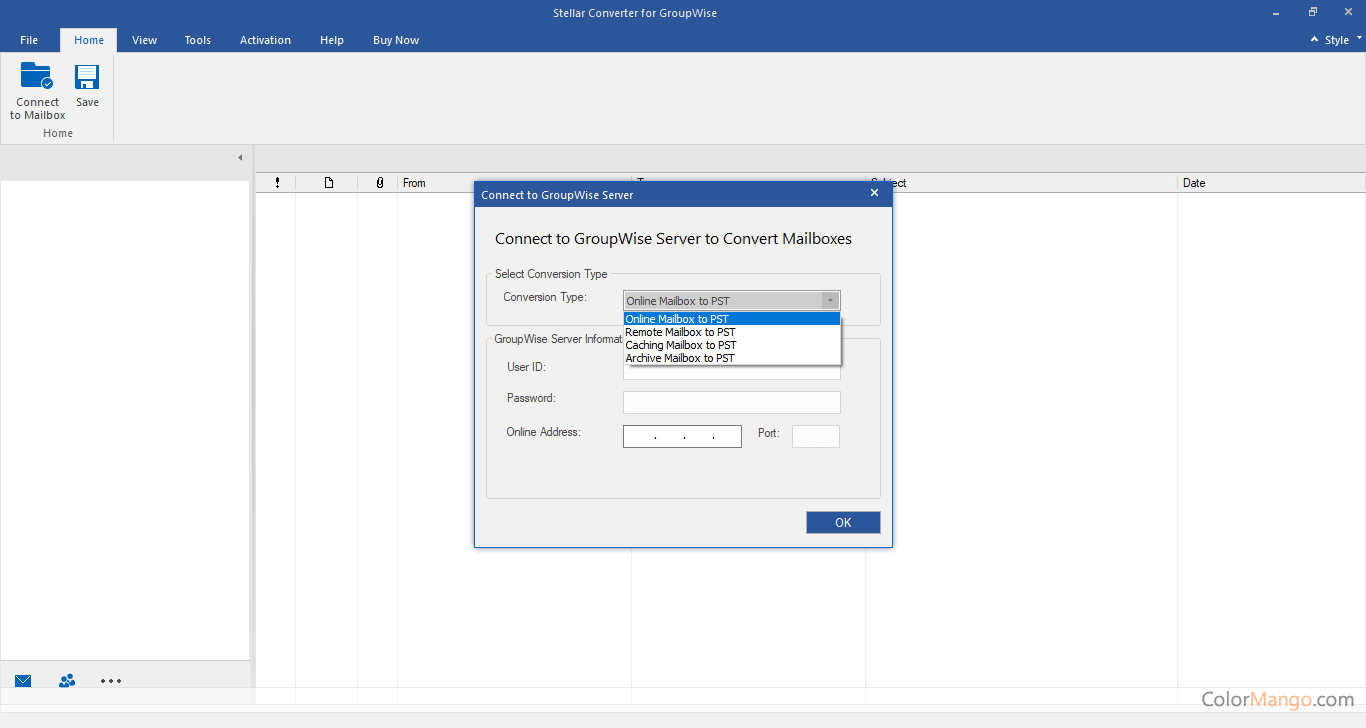This screenshot has width=1366, height=728.
Task: Collapse the left folder pane arrow
Action: point(240,158)
